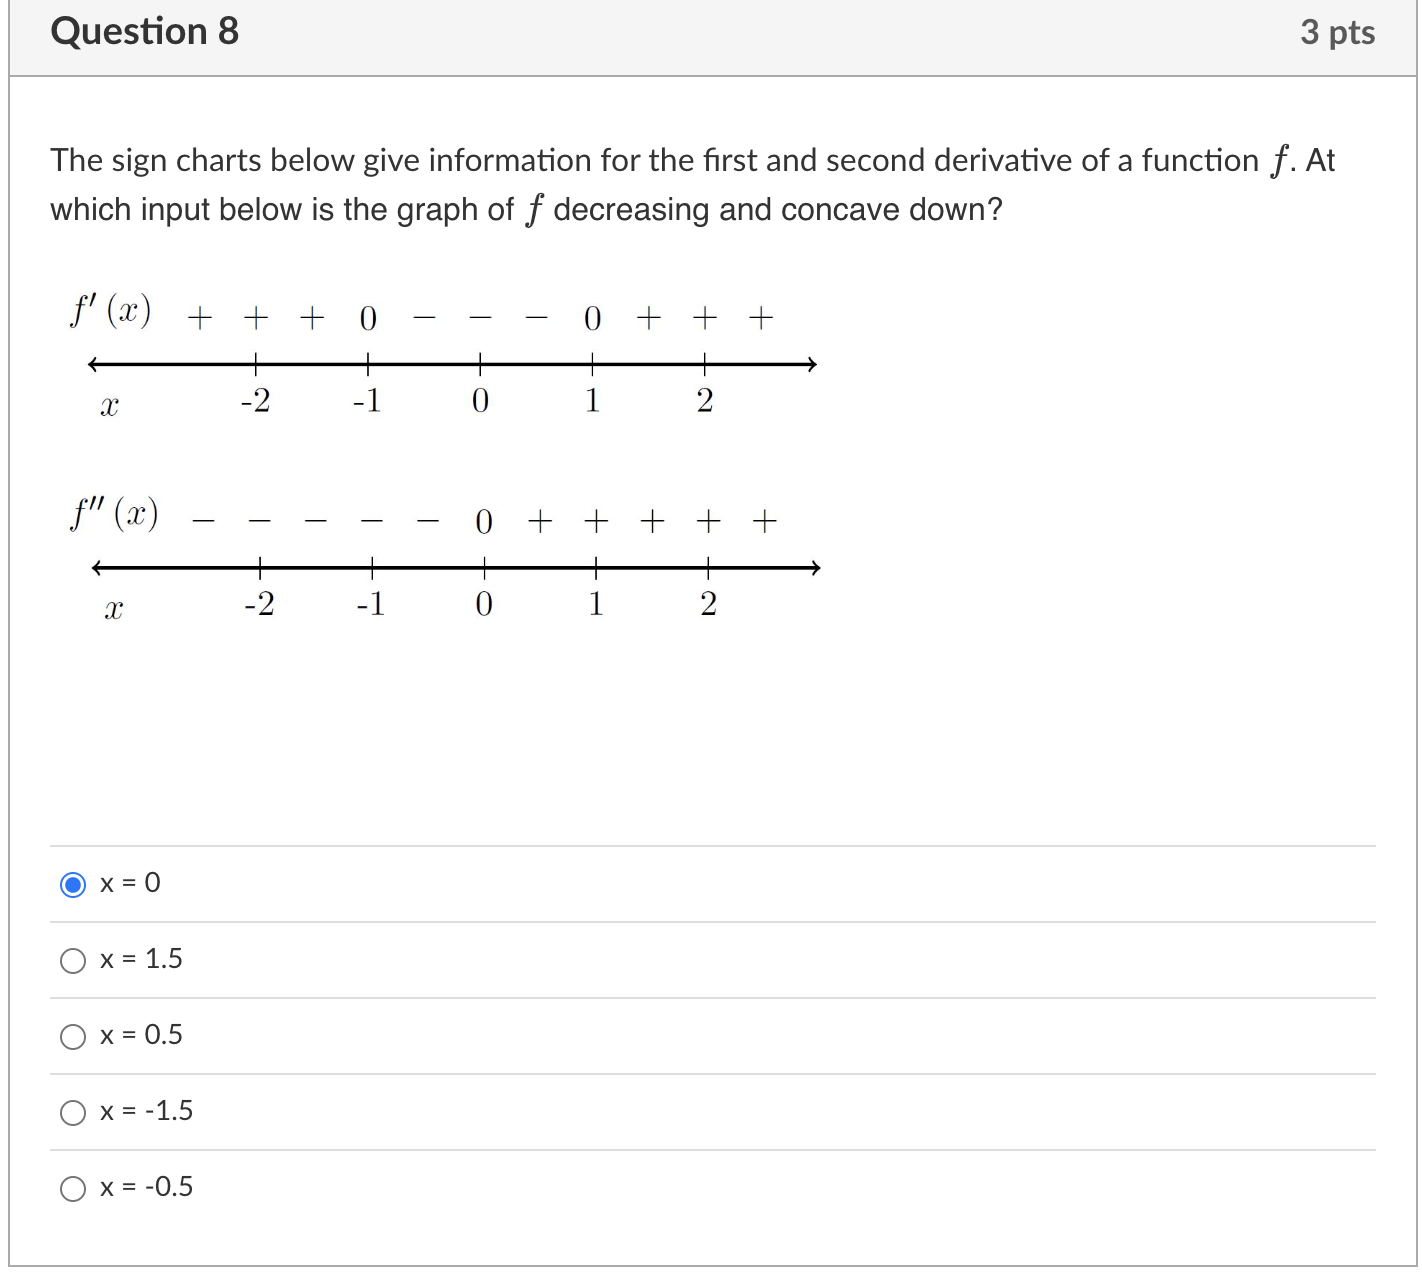Image resolution: width=1422 pixels, height=1280 pixels.
Task: Click the f''(x) sign chart label
Action: point(114,514)
